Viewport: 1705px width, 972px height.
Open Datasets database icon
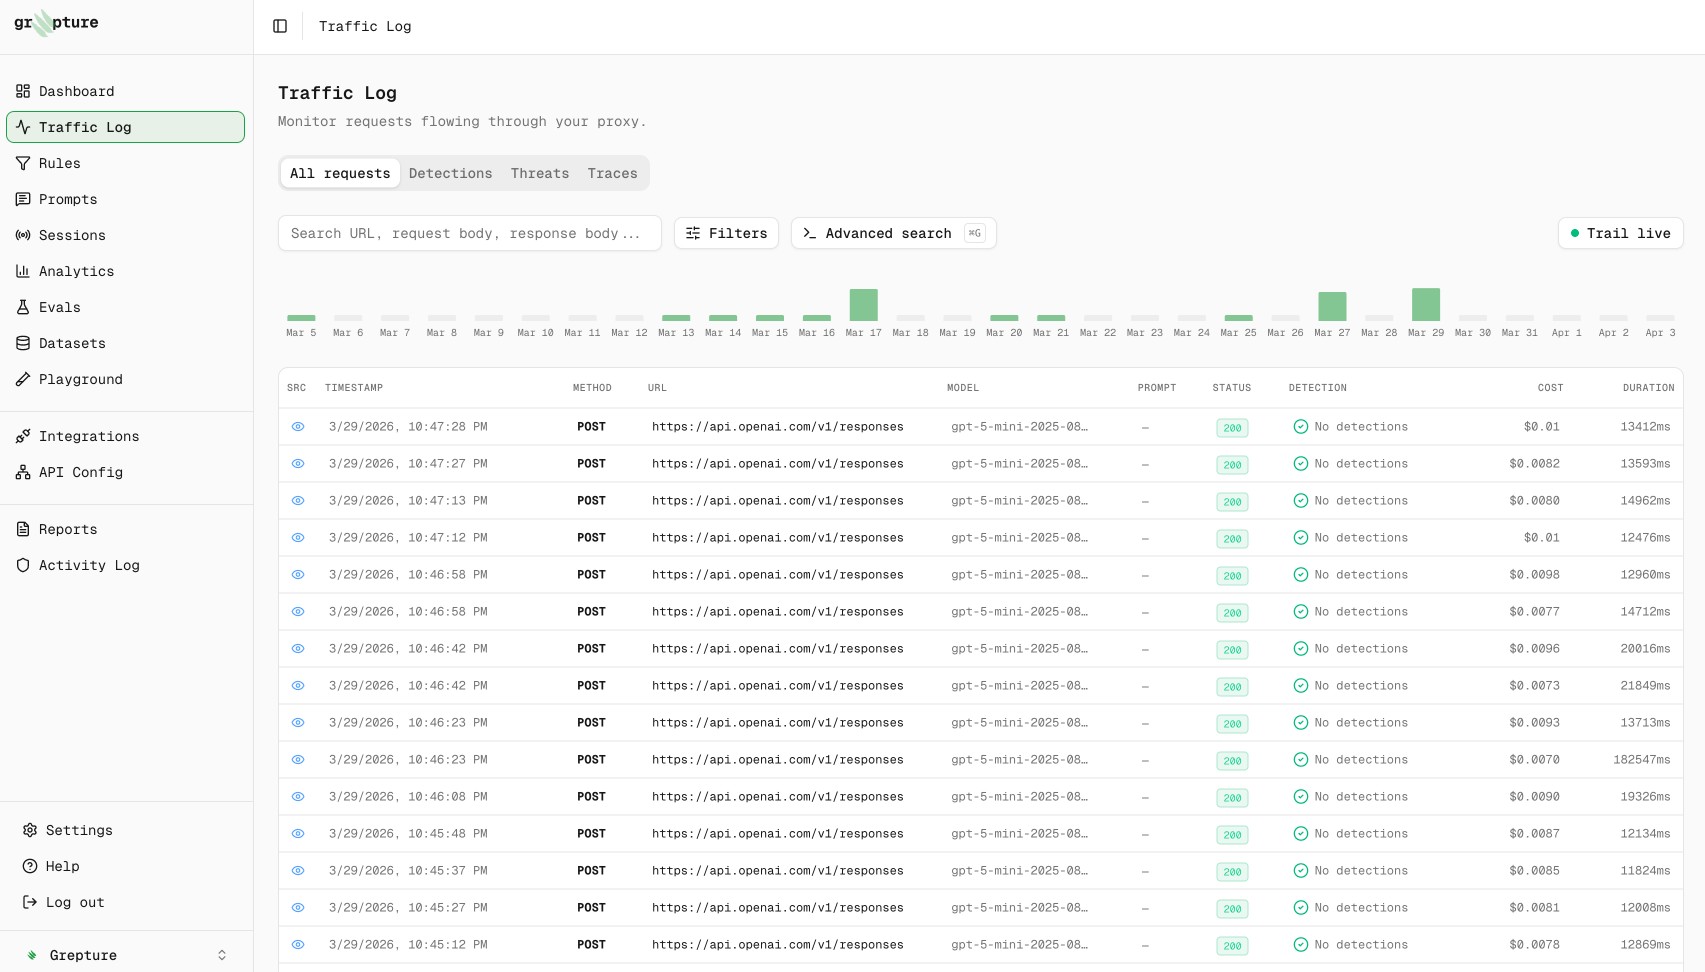[23, 343]
